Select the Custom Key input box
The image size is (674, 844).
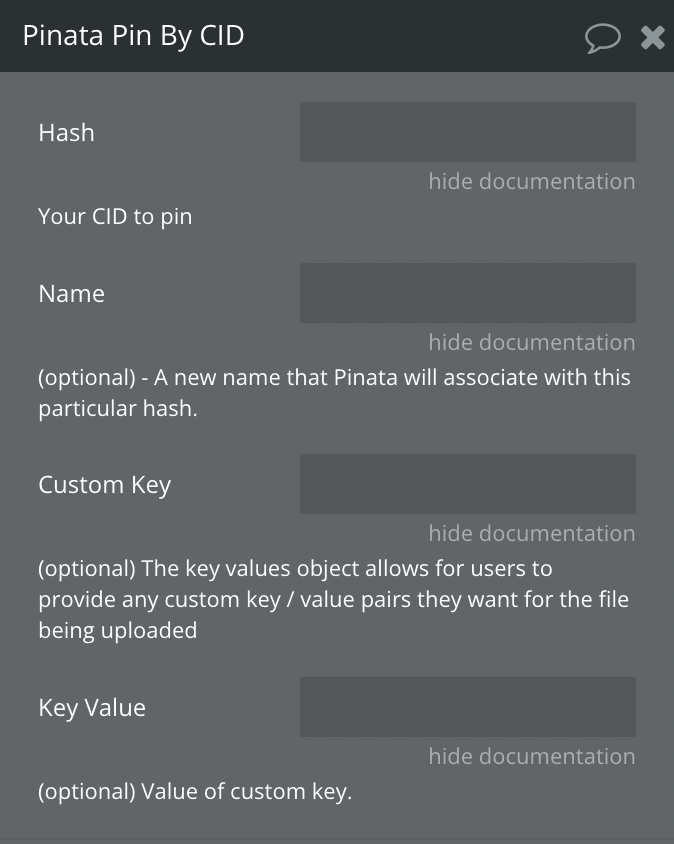tap(467, 483)
